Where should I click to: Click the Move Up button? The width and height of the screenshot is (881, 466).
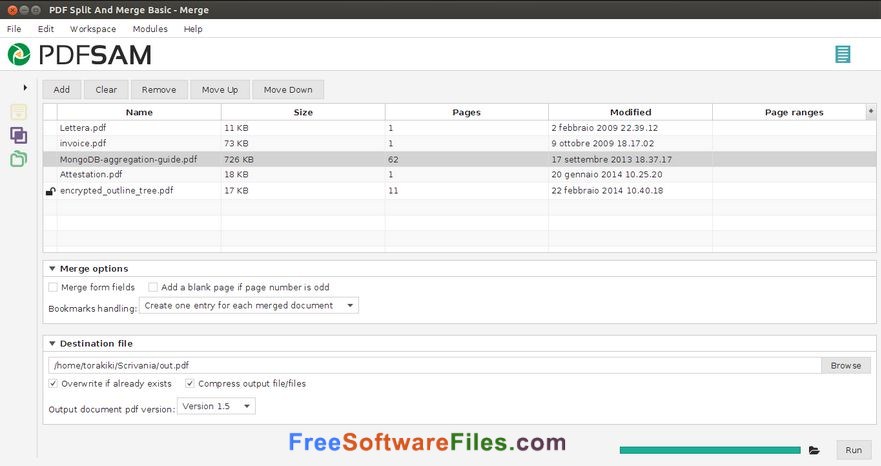pos(220,89)
